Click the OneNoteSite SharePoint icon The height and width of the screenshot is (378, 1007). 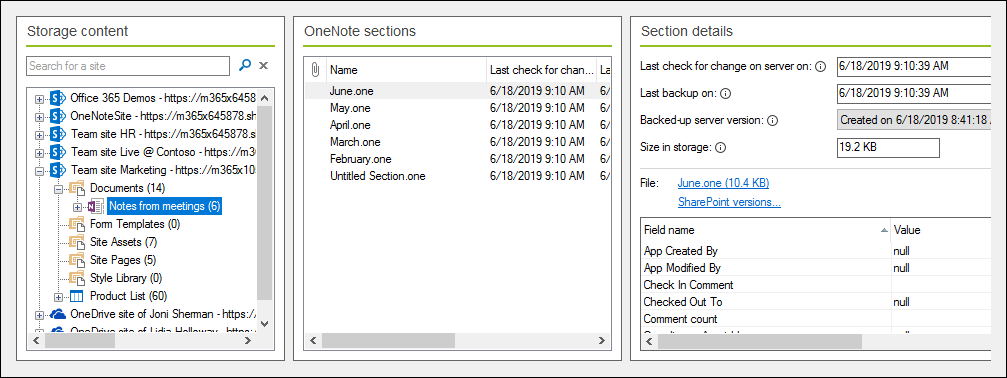[58, 117]
